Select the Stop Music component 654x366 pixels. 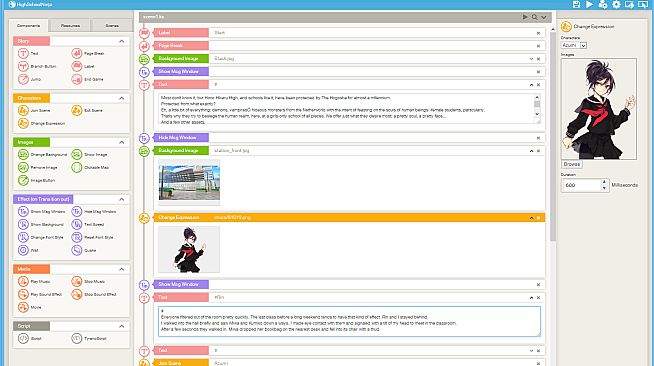point(88,282)
